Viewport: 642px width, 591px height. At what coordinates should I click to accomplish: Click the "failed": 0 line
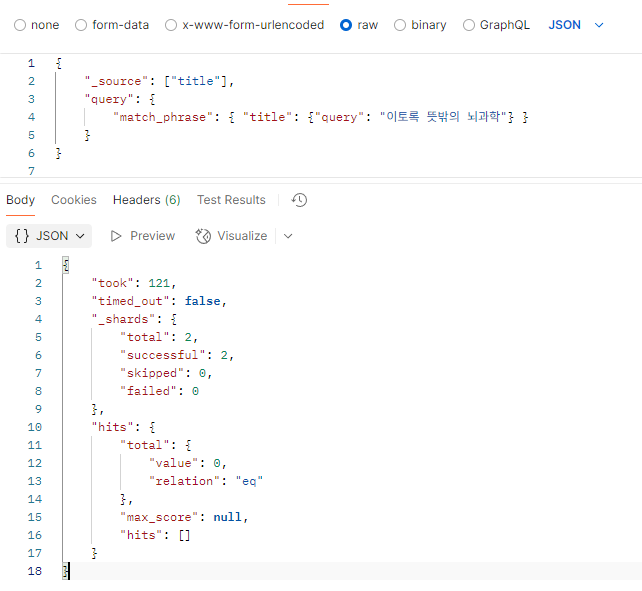coord(159,391)
